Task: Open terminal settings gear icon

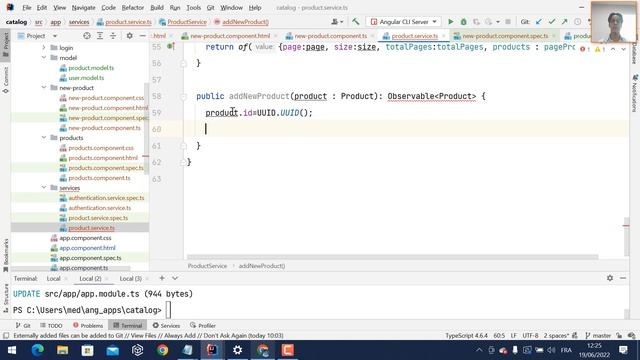Action: click(610, 278)
